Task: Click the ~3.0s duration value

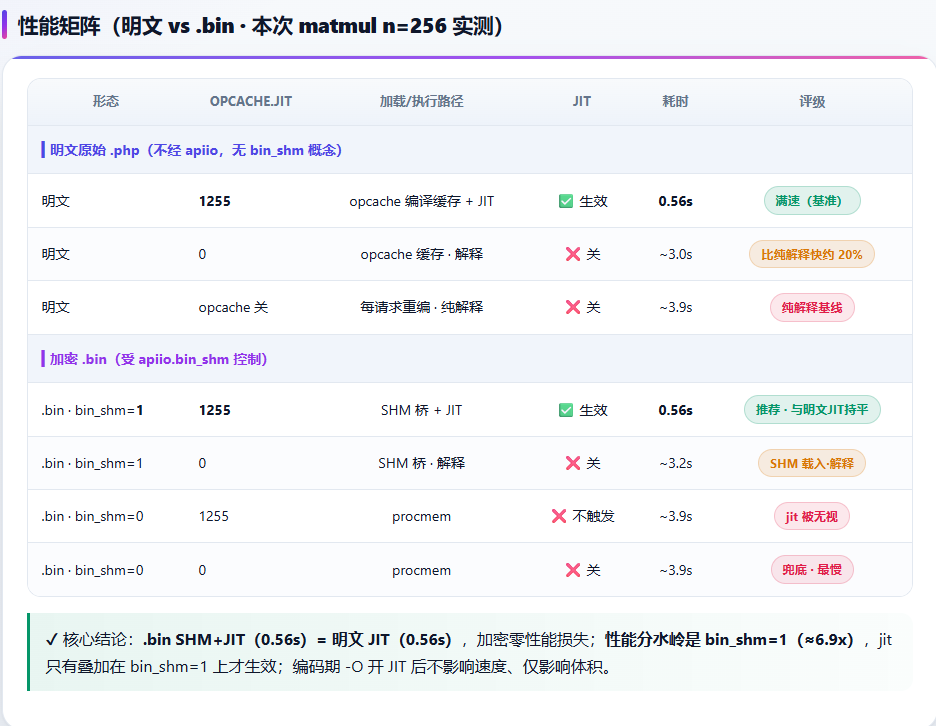Action: [676, 254]
